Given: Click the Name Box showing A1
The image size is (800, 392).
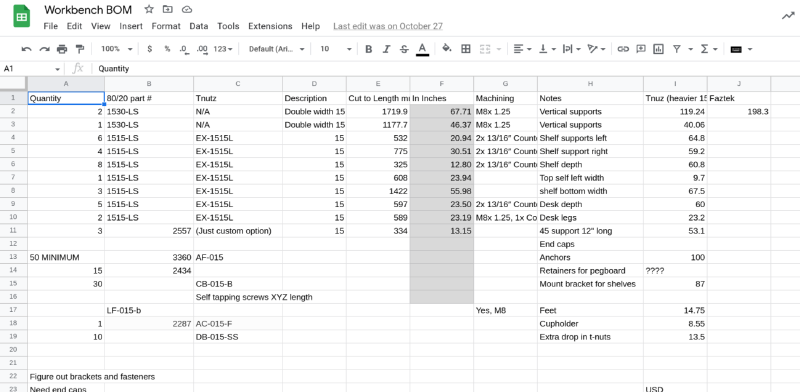Looking at the screenshot, I should coord(32,68).
